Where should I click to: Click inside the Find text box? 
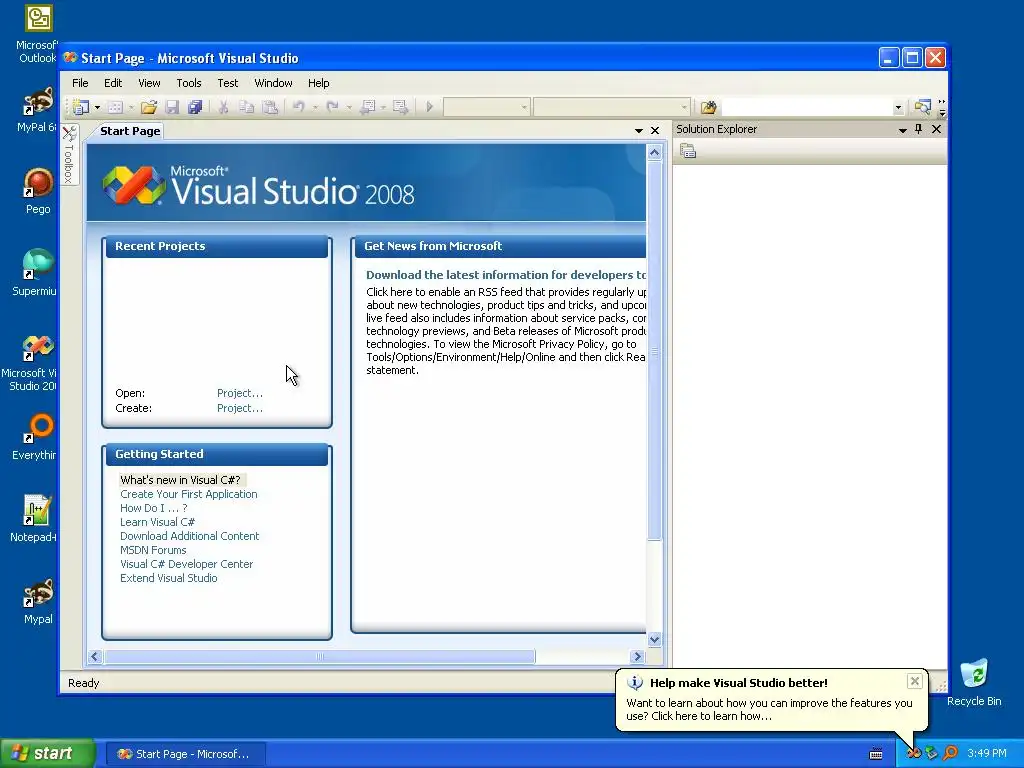point(807,106)
